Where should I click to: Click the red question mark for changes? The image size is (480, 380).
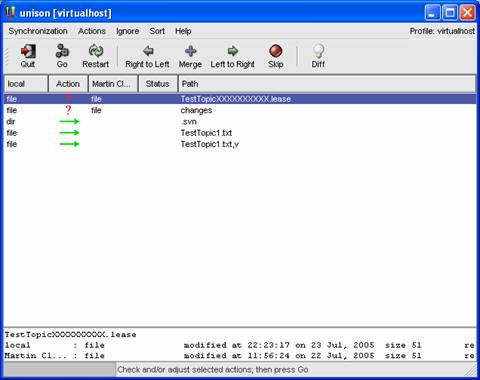tap(68, 110)
